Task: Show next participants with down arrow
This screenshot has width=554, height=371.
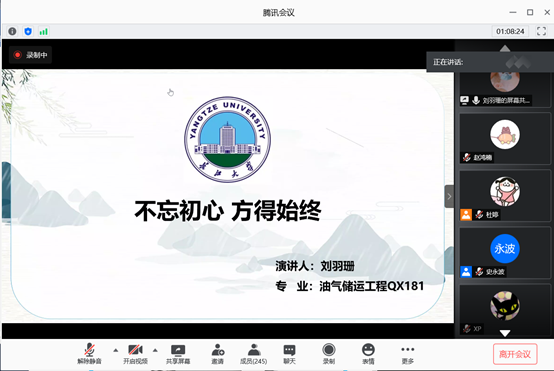Action: click(x=505, y=333)
